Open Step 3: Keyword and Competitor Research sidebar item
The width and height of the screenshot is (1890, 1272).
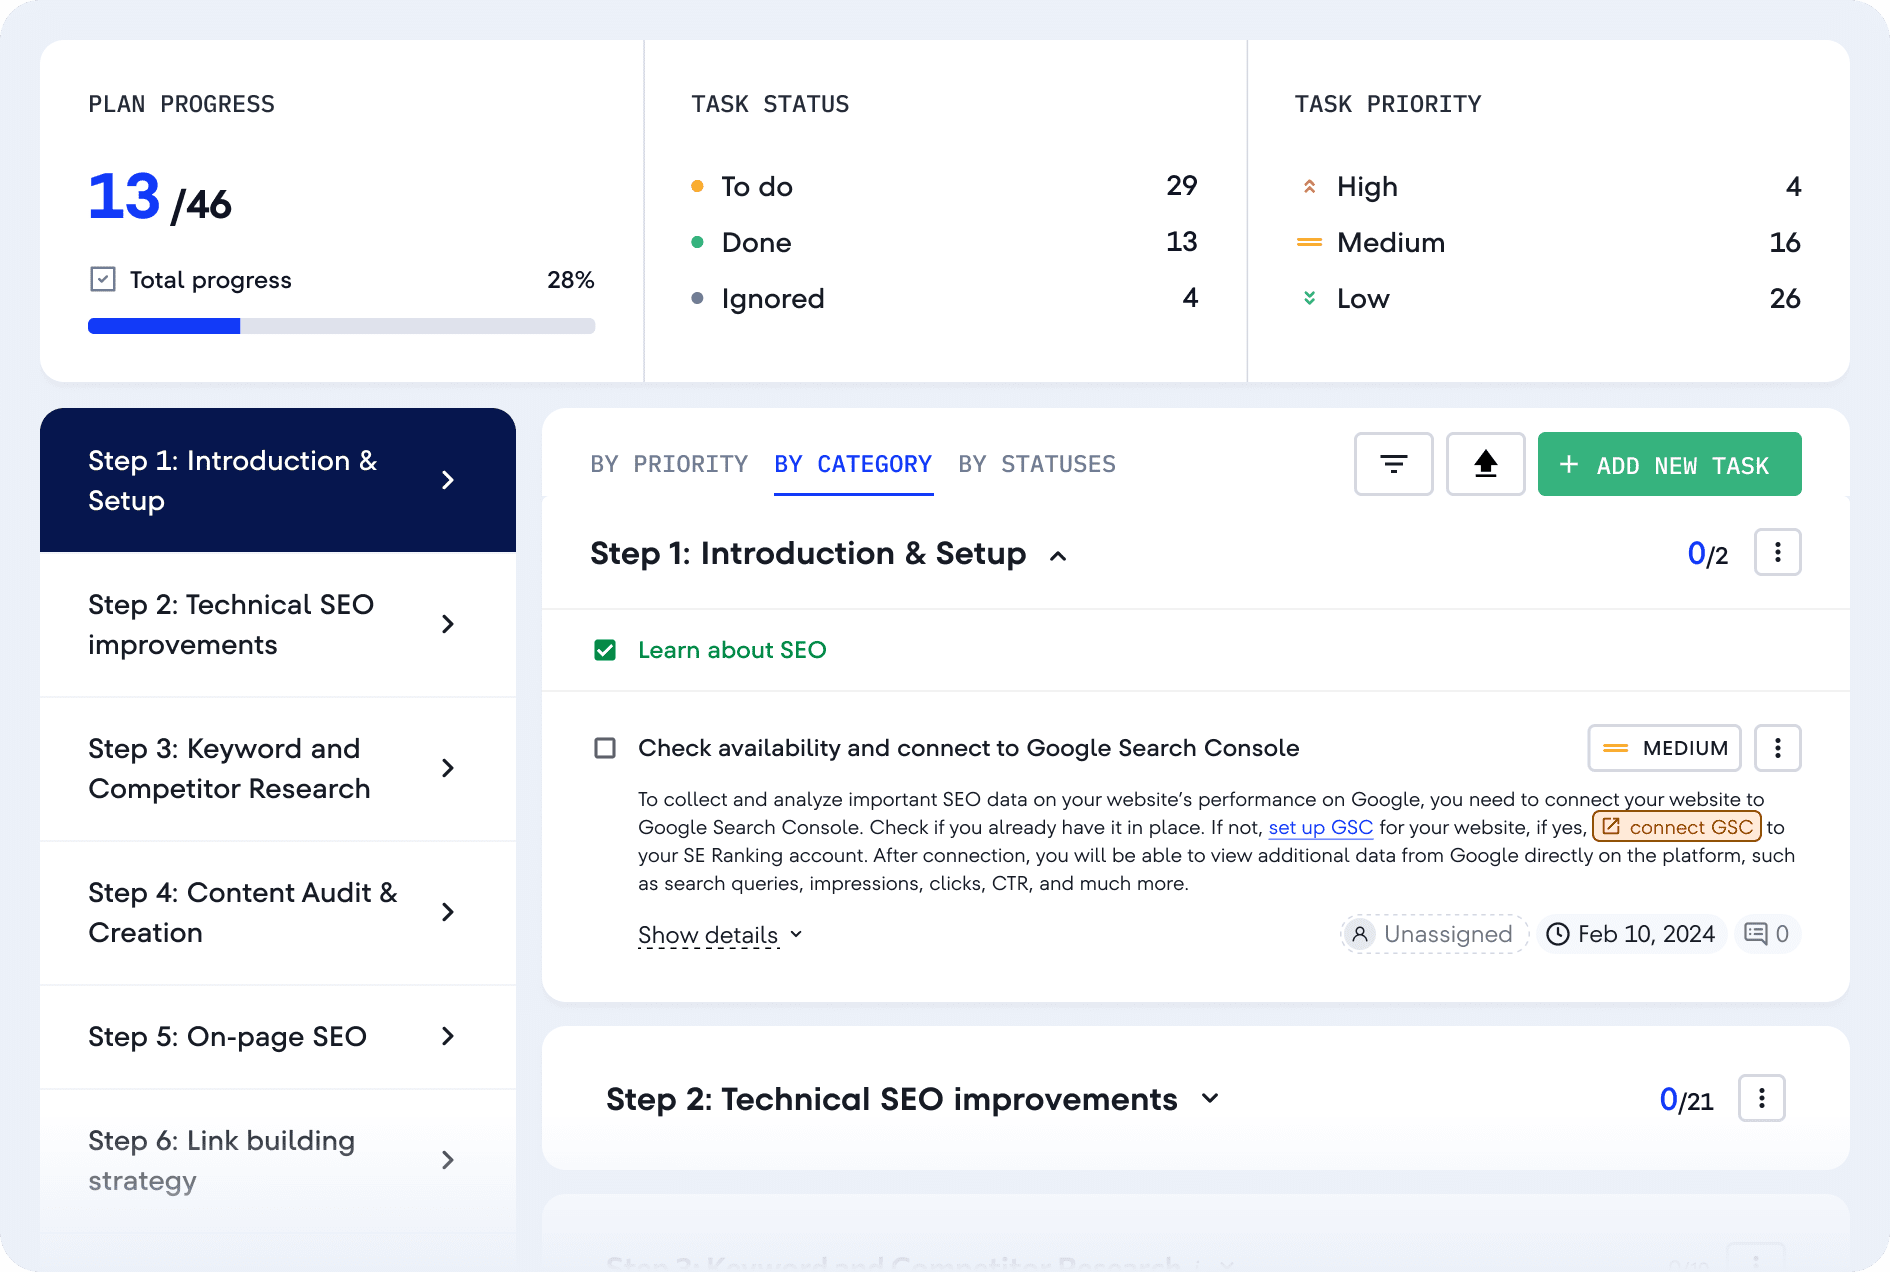coord(278,768)
